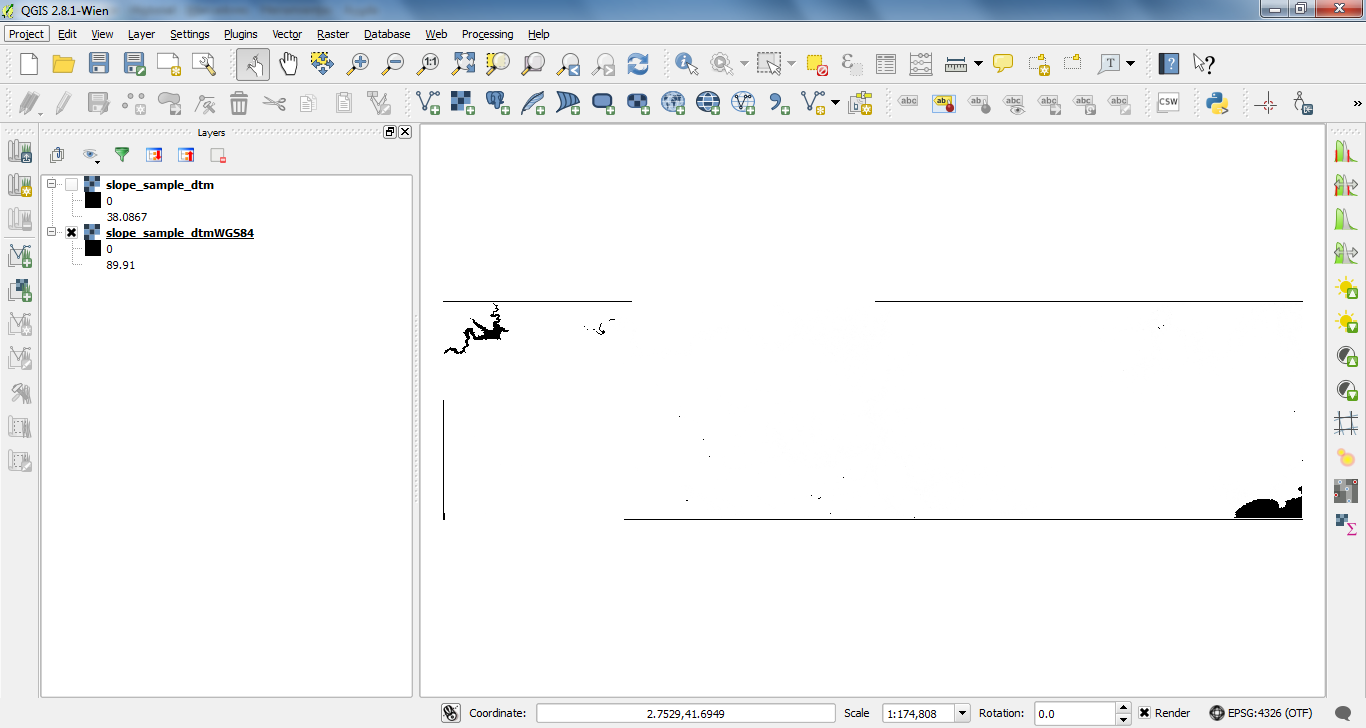The width and height of the screenshot is (1366, 728).
Task: Open the Processing menu
Action: point(487,34)
